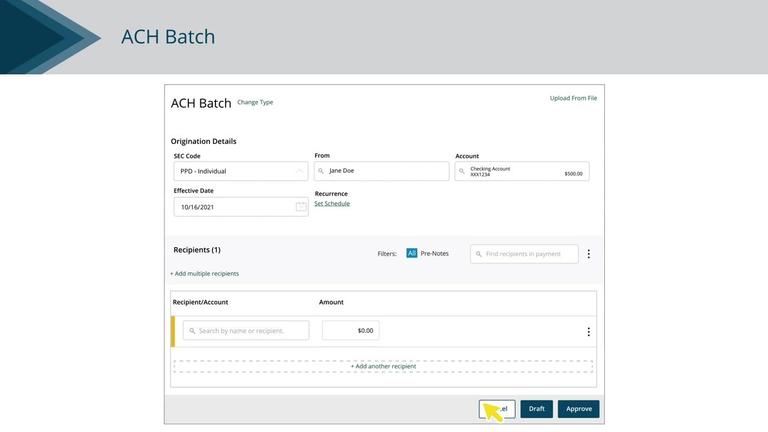Click the search icon in Account field
This screenshot has height=432, width=768.
[x=461, y=171]
